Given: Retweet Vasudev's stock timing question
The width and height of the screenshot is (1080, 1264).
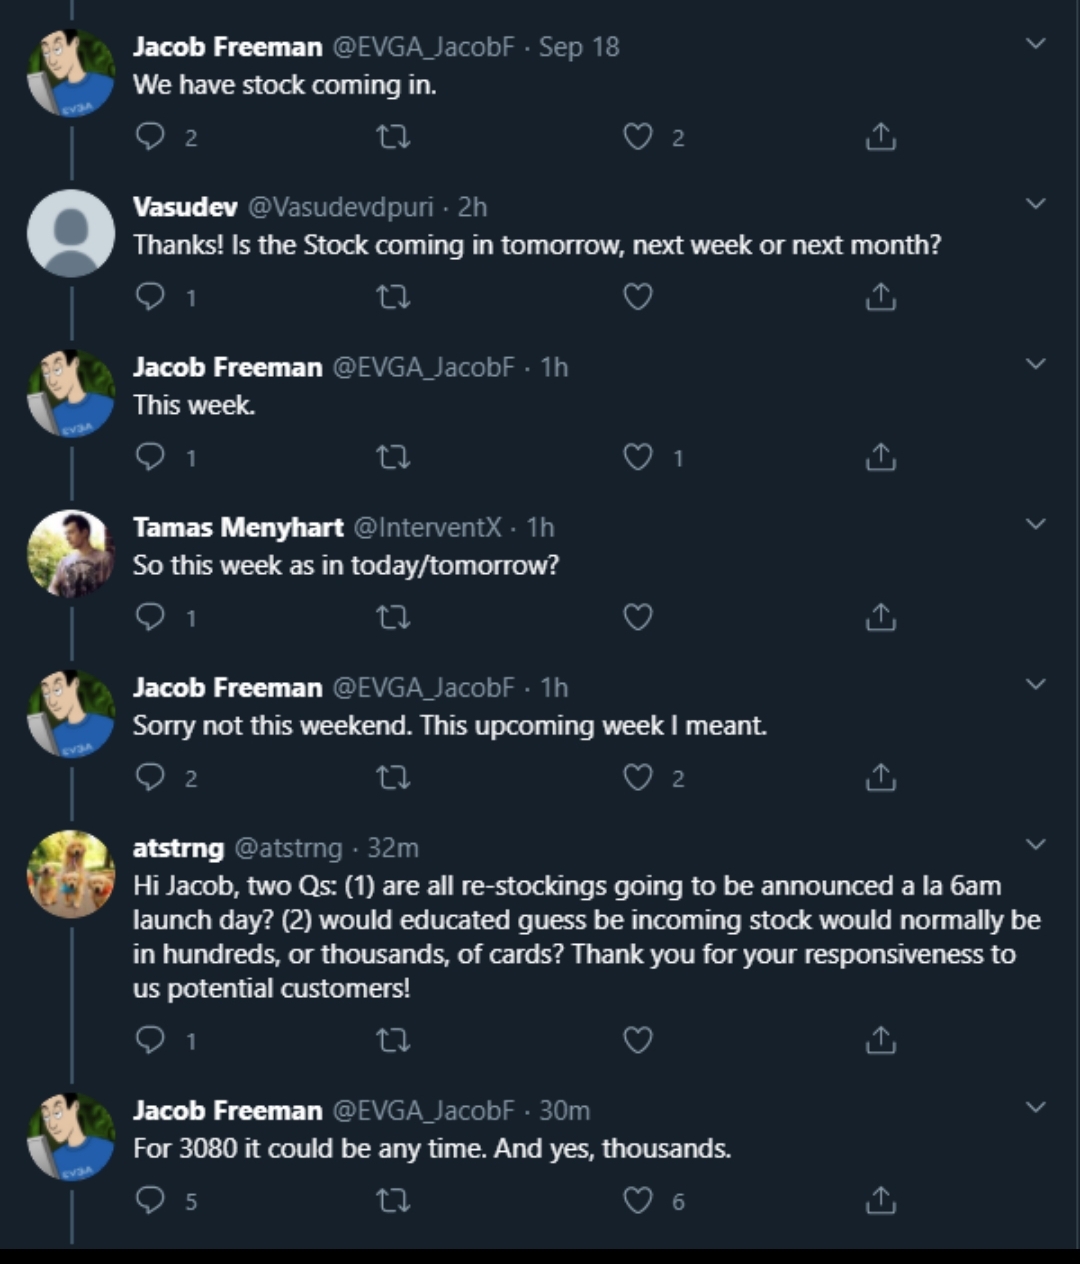Looking at the screenshot, I should [x=393, y=297].
